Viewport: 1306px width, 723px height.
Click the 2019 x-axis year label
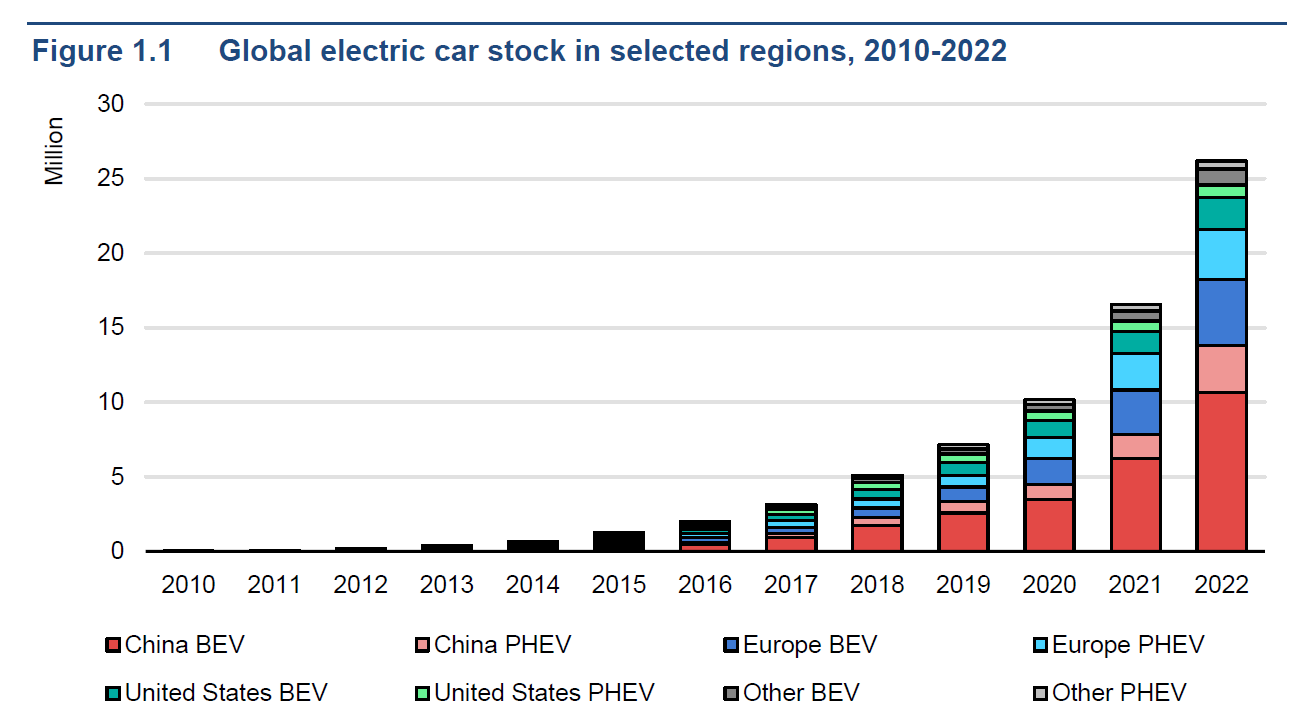coord(963,585)
